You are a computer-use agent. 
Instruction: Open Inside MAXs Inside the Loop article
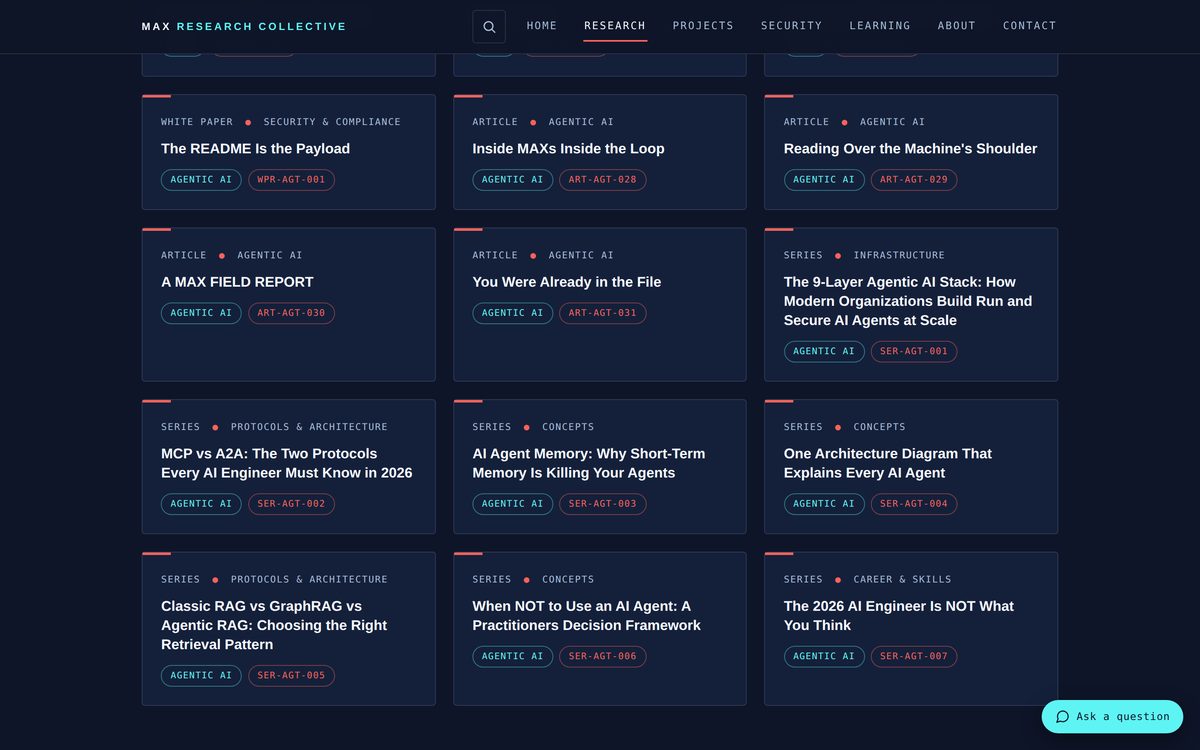568,149
